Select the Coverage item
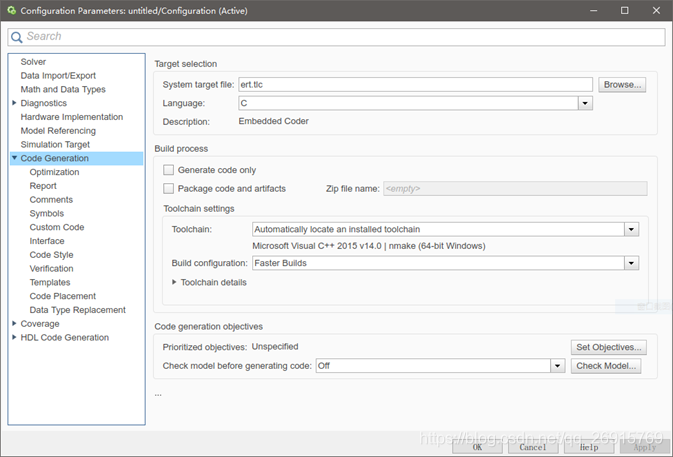This screenshot has height=457, width=673. pyautogui.click(x=40, y=324)
